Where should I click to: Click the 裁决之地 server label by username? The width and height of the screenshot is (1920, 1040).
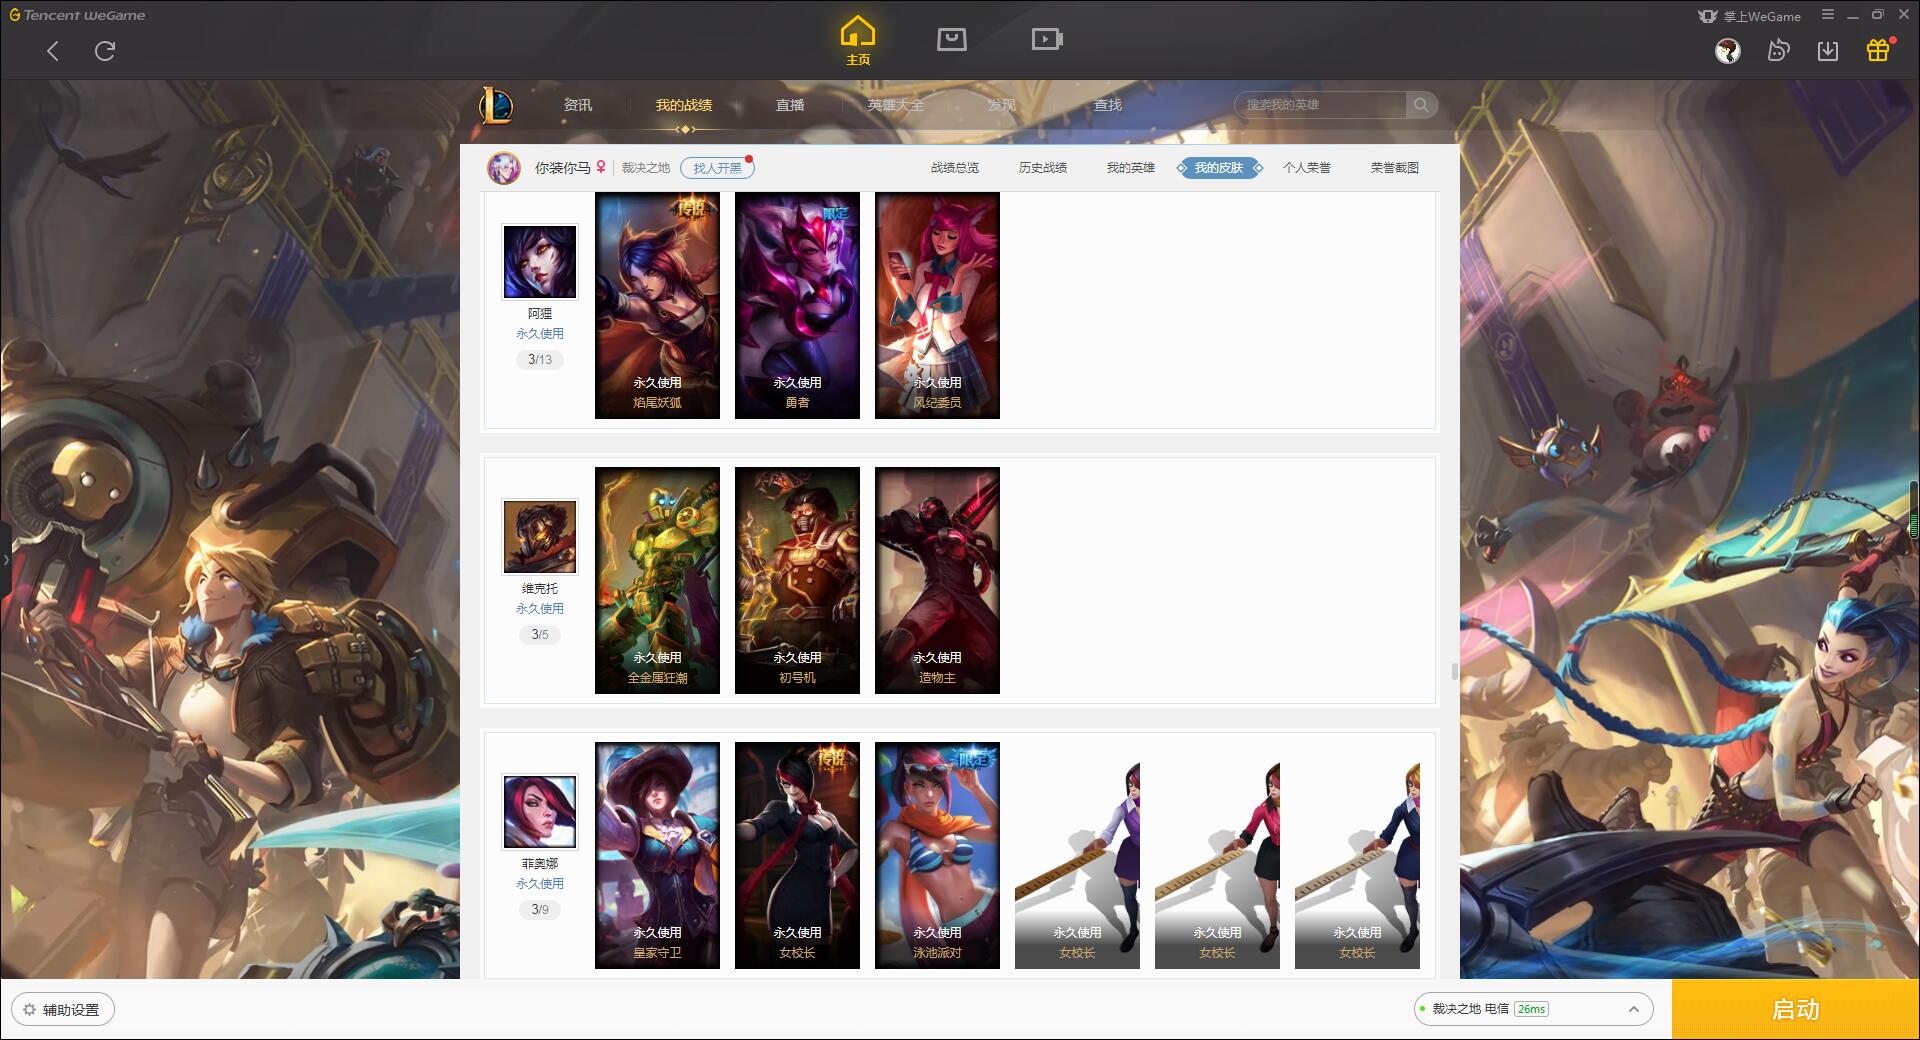click(x=645, y=168)
